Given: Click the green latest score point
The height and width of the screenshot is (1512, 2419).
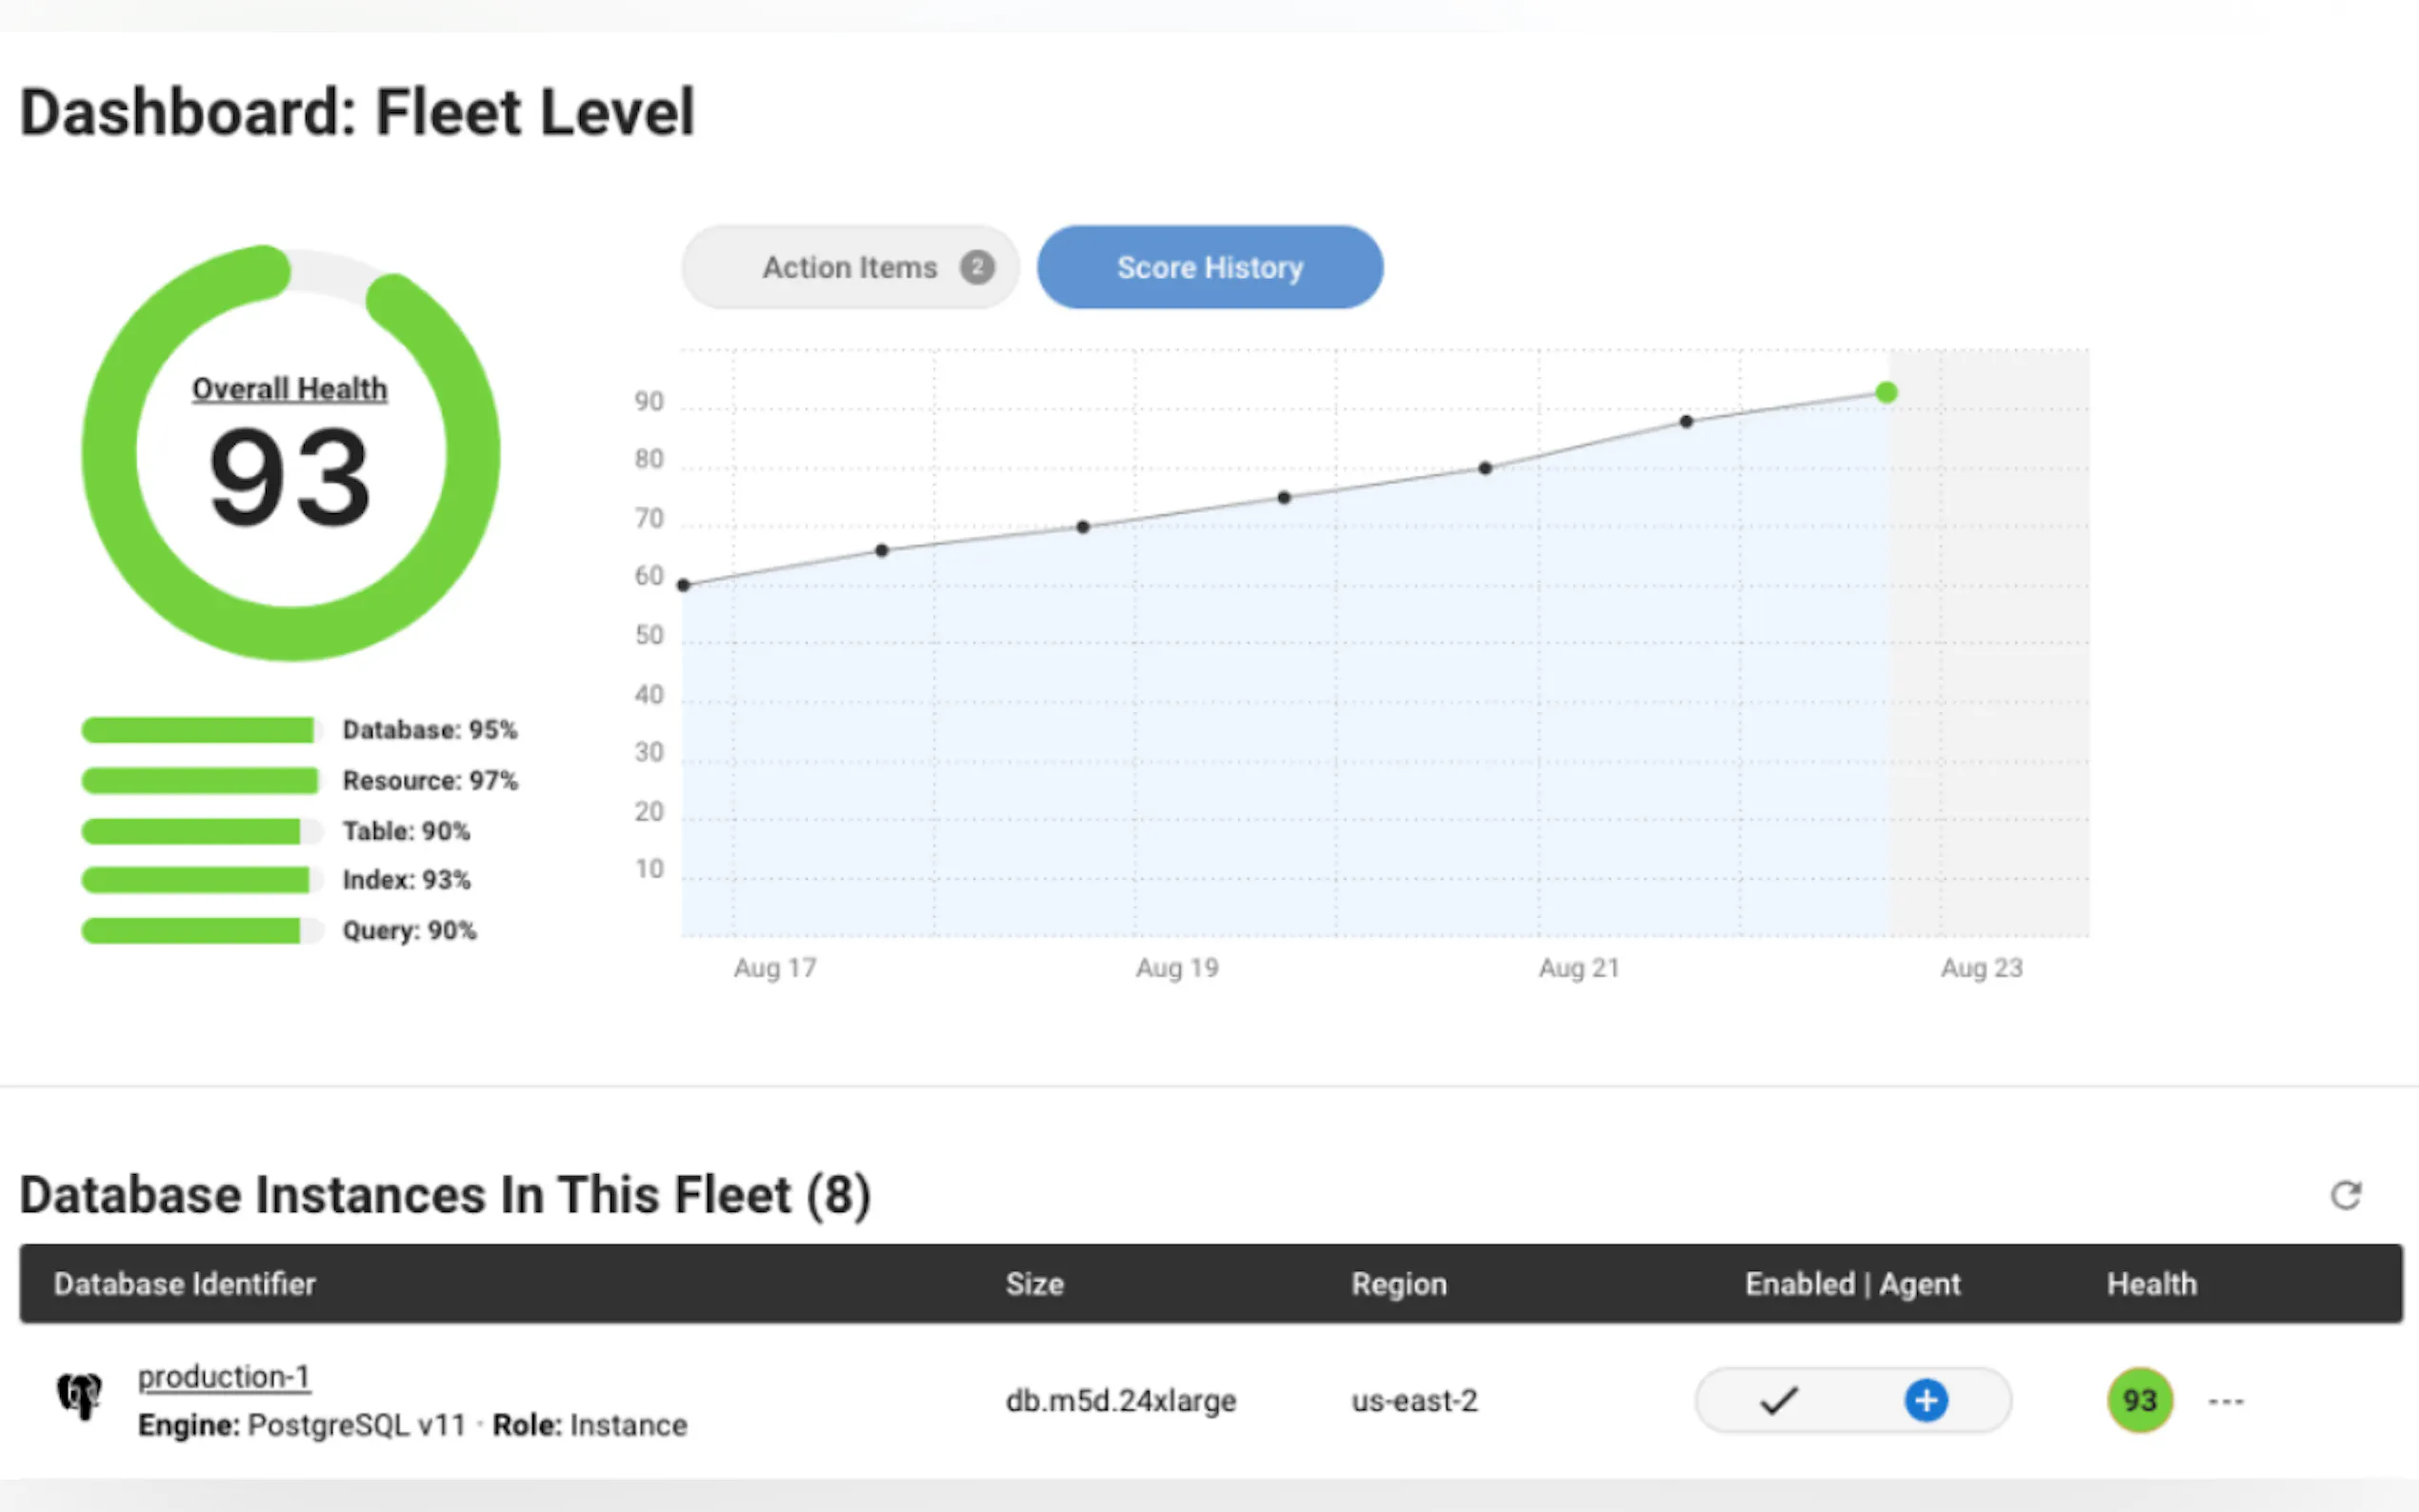Looking at the screenshot, I should (1886, 393).
